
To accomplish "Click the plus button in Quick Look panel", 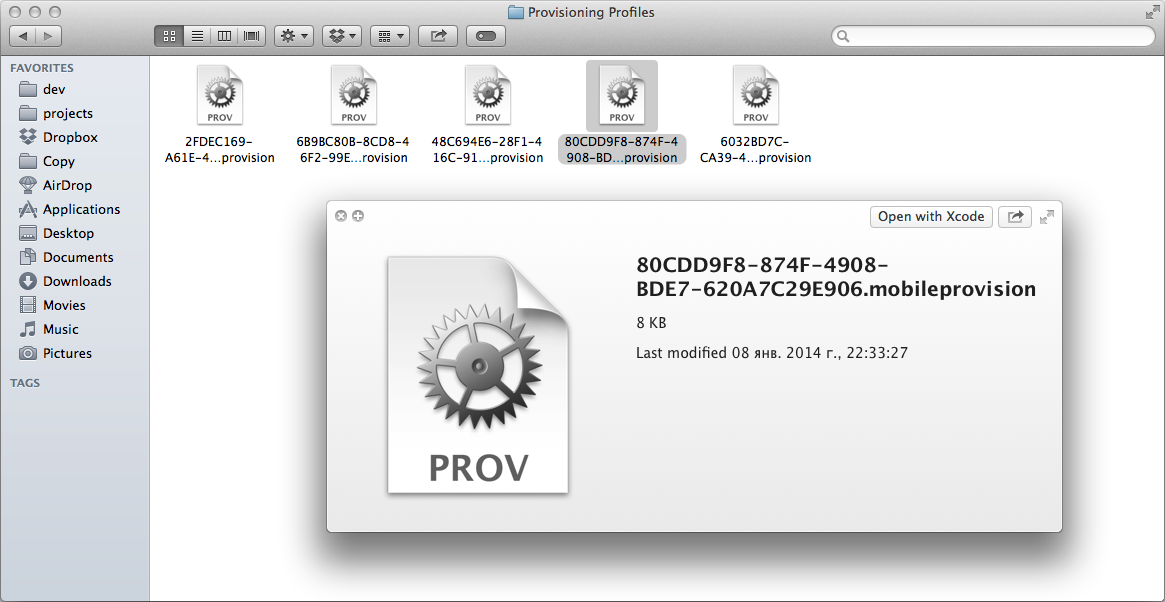I will pyautogui.click(x=358, y=216).
